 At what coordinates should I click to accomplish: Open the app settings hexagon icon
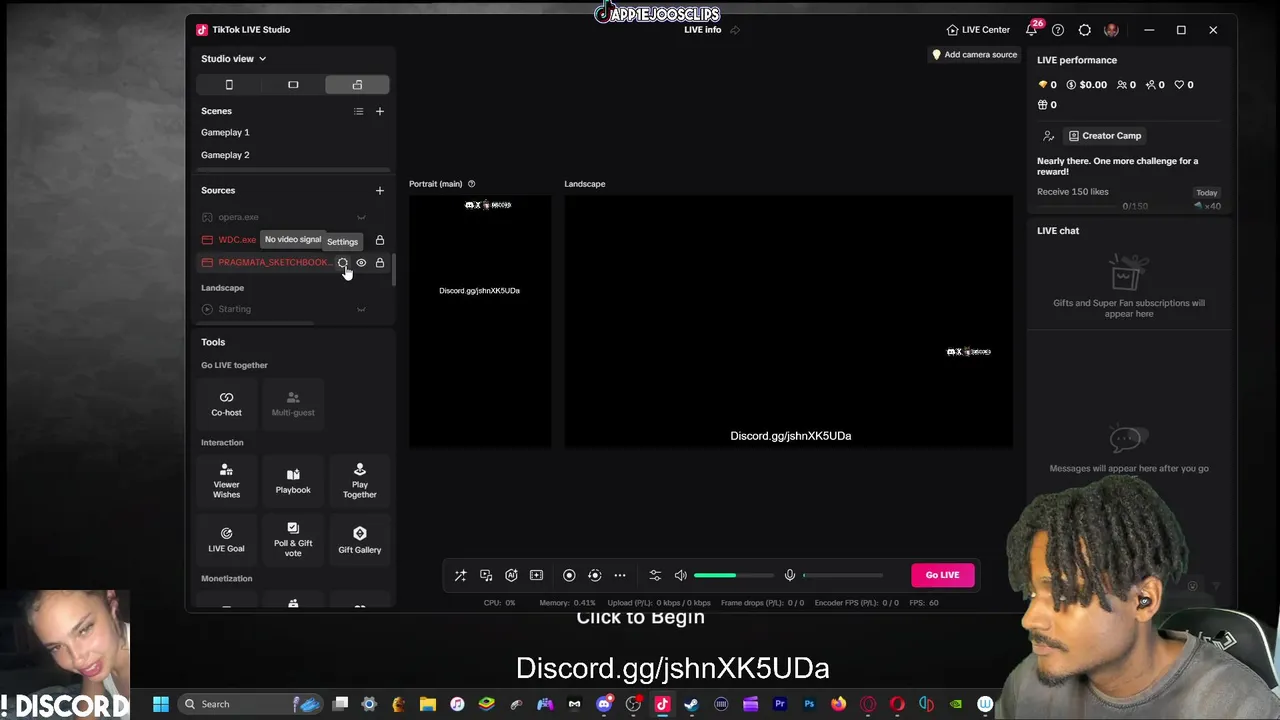[x=1084, y=30]
